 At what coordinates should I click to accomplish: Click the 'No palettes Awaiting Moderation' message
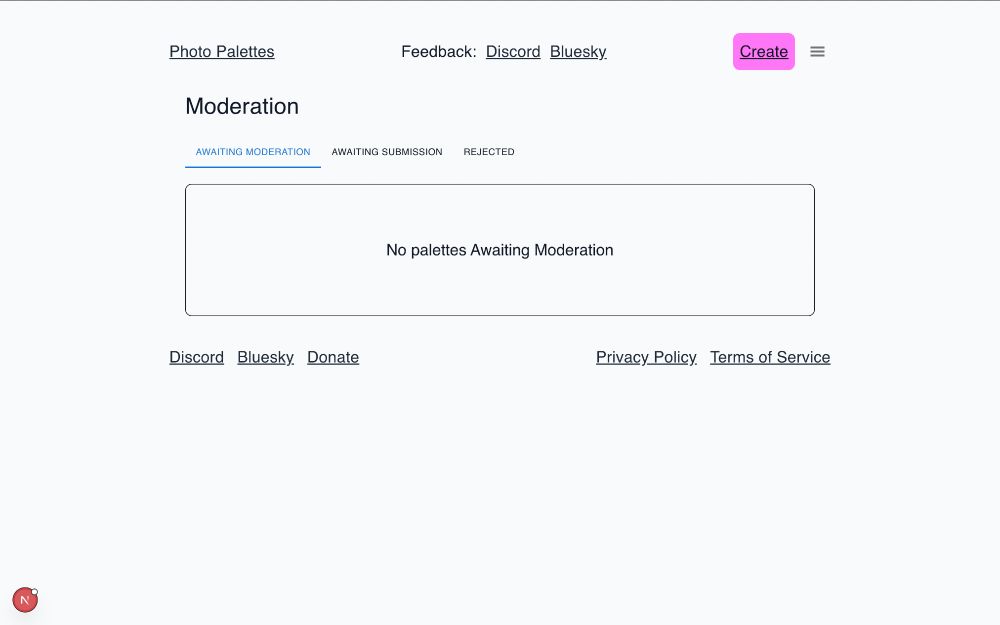click(x=499, y=250)
